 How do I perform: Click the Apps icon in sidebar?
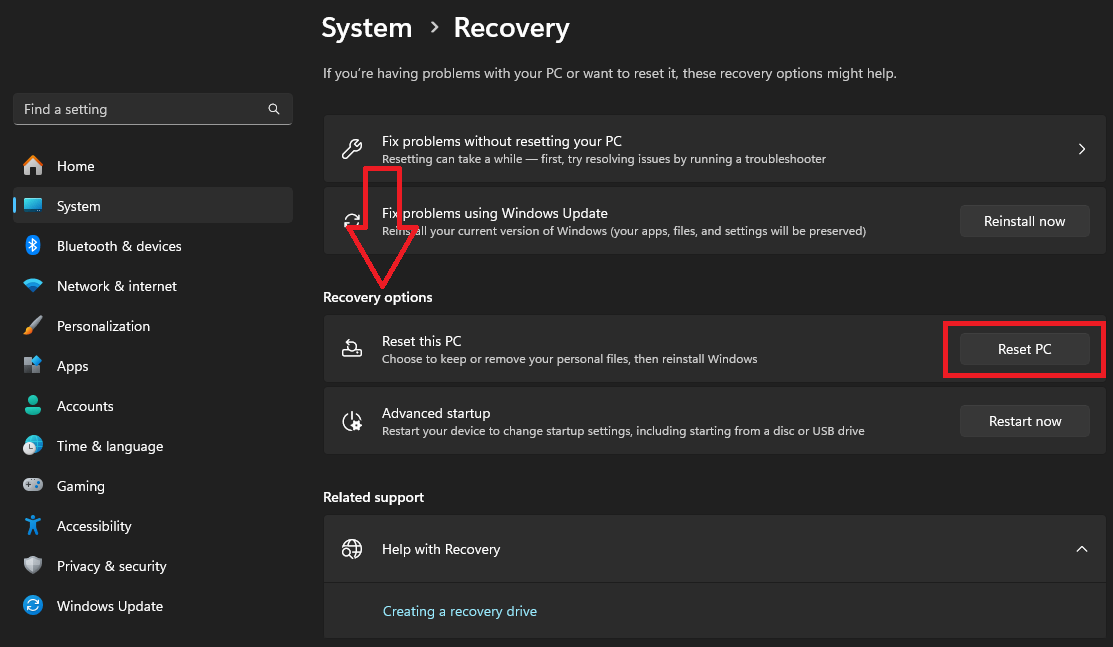(33, 366)
